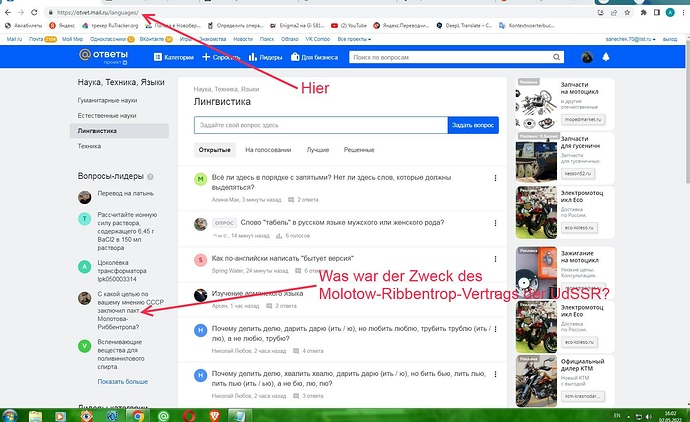Open the kebab menu for the любить люблю question

[x=495, y=329]
